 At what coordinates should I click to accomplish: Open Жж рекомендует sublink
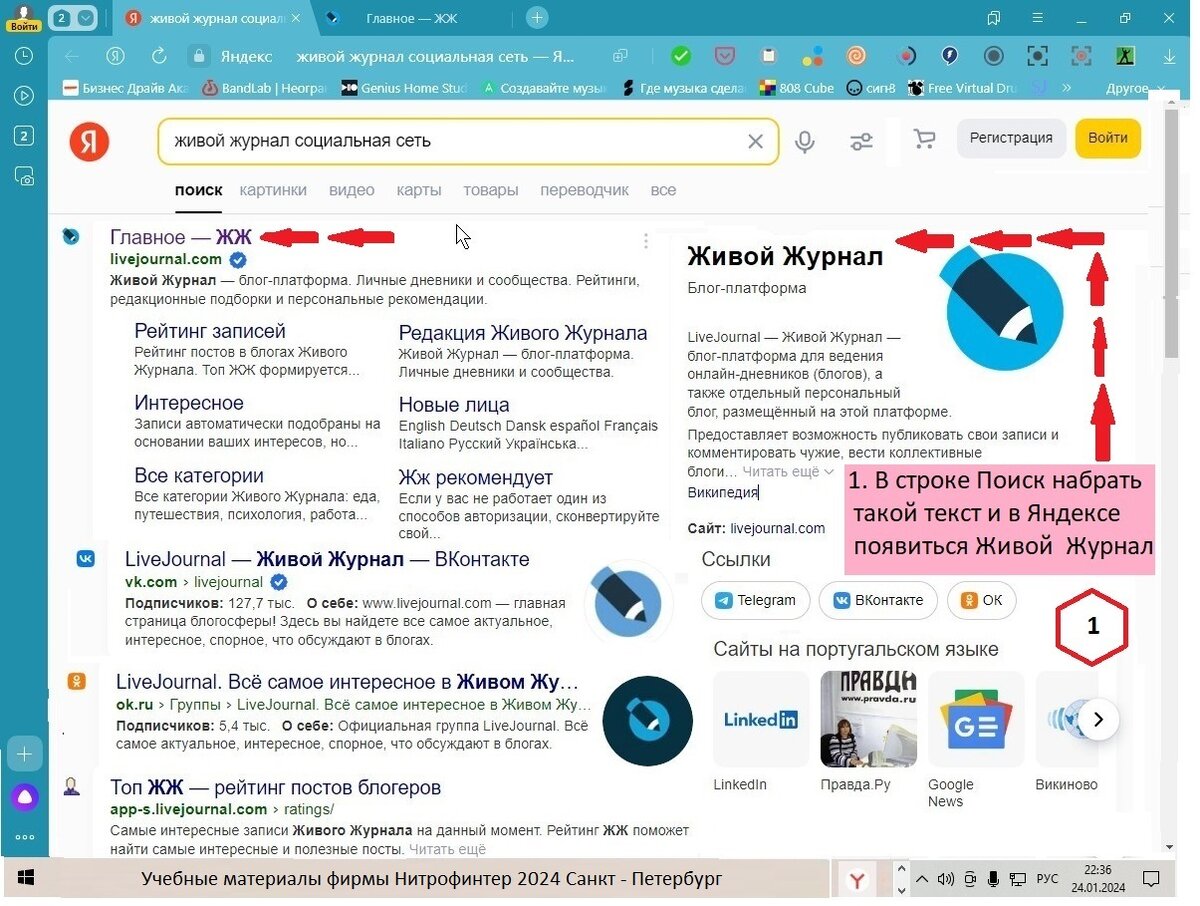(x=475, y=478)
